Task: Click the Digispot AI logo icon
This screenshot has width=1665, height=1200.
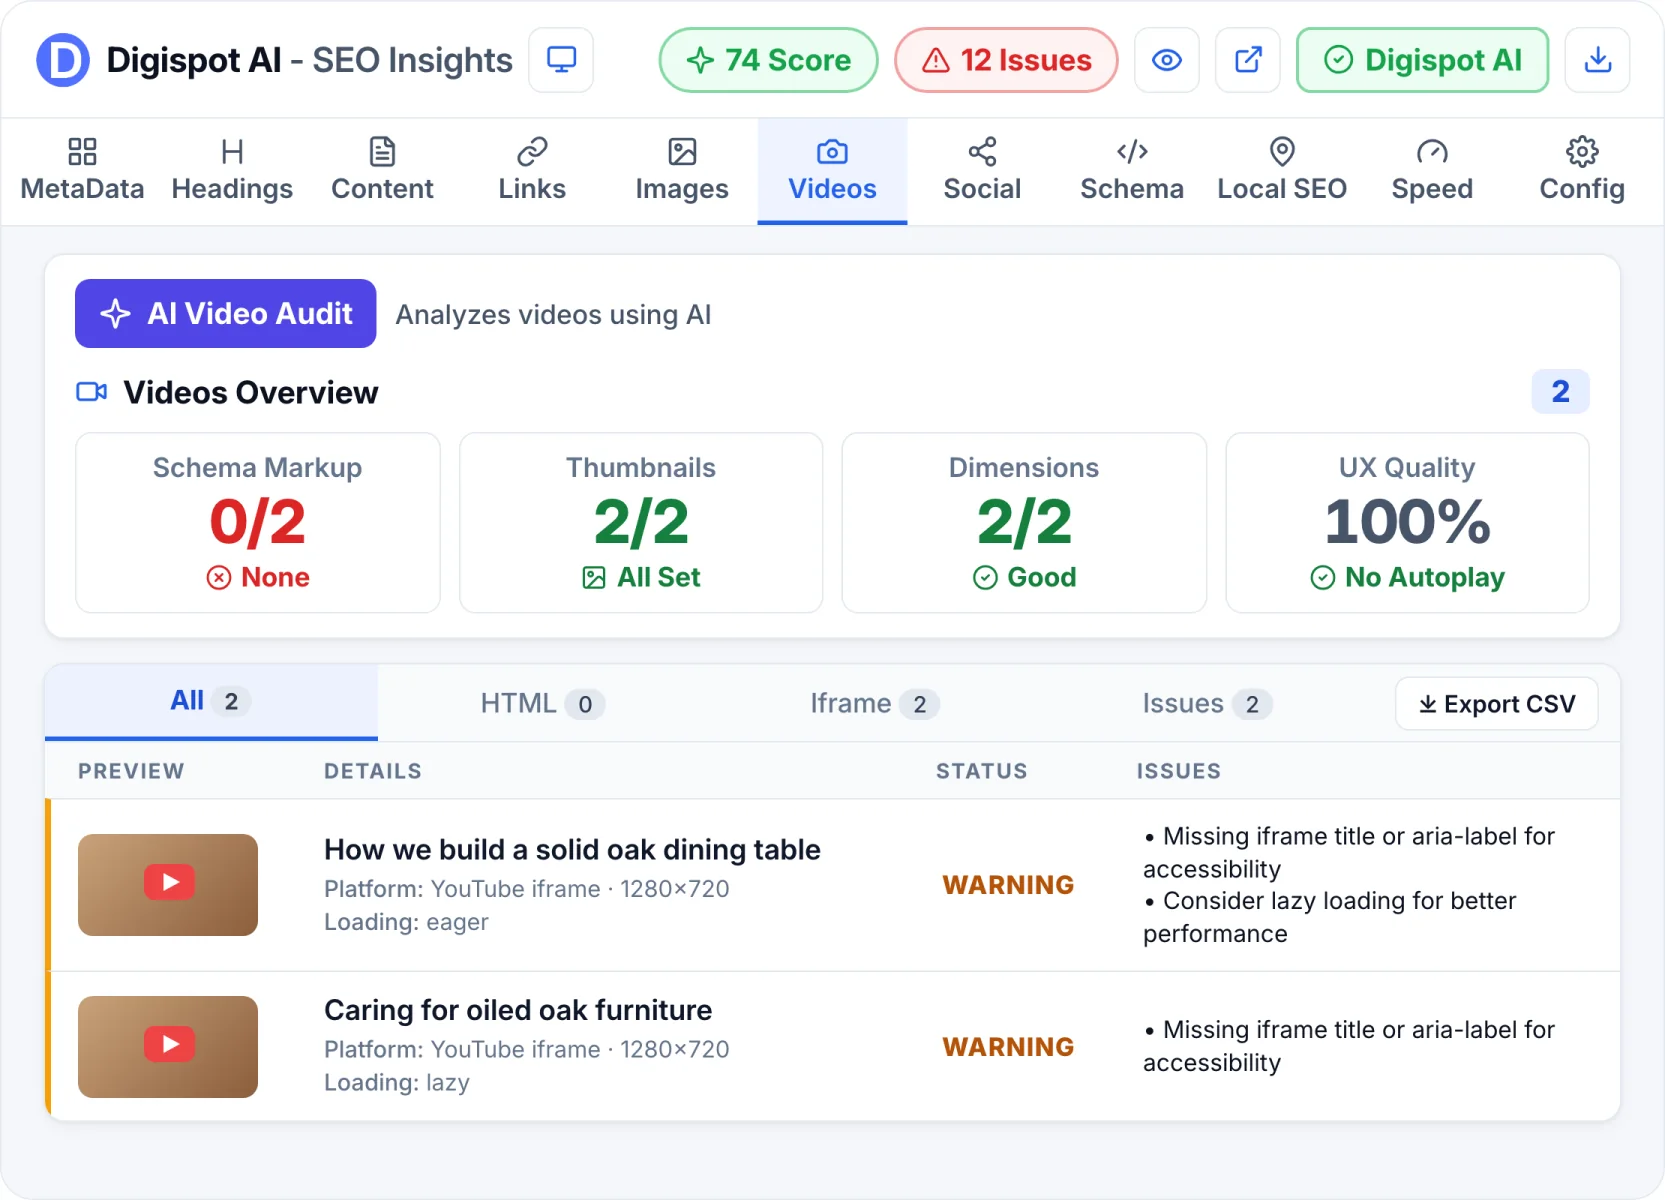Action: (63, 60)
